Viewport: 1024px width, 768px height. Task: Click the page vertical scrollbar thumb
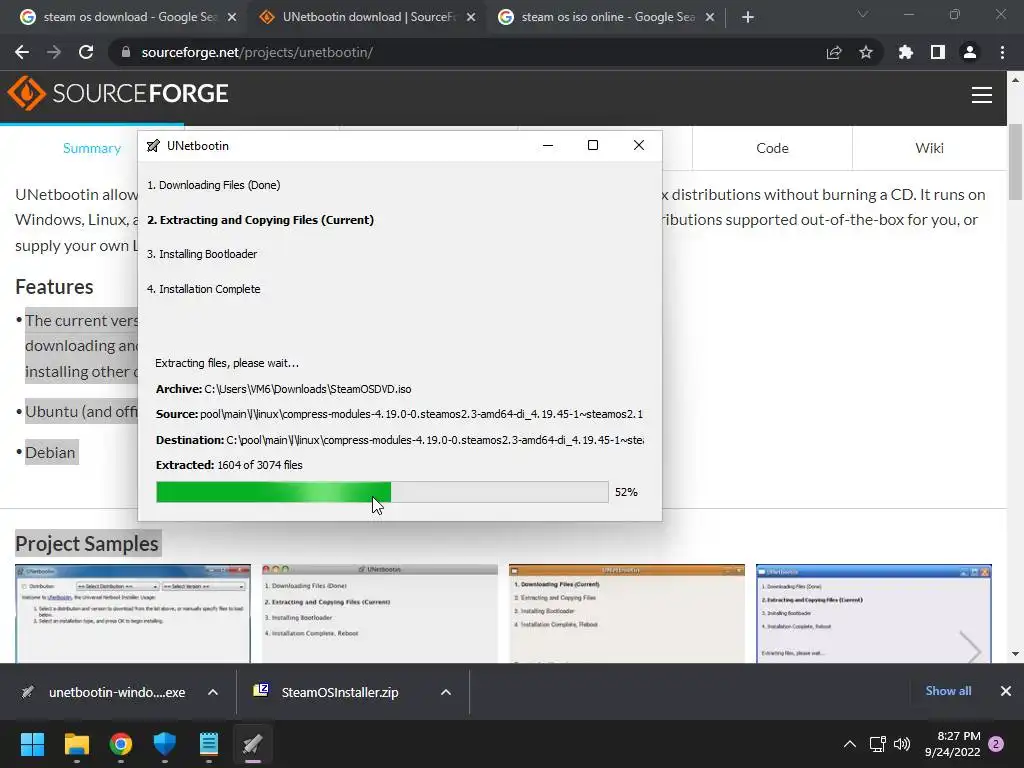1015,162
